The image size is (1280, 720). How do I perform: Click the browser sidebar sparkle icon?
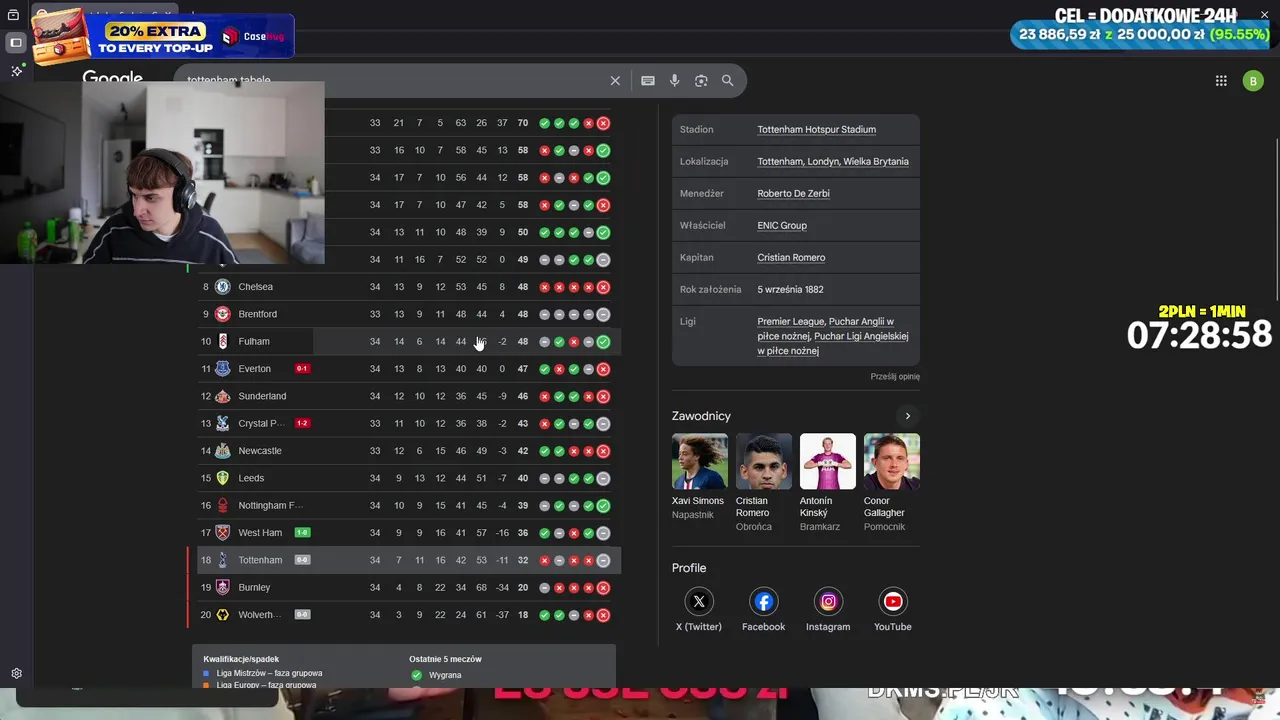click(x=16, y=71)
